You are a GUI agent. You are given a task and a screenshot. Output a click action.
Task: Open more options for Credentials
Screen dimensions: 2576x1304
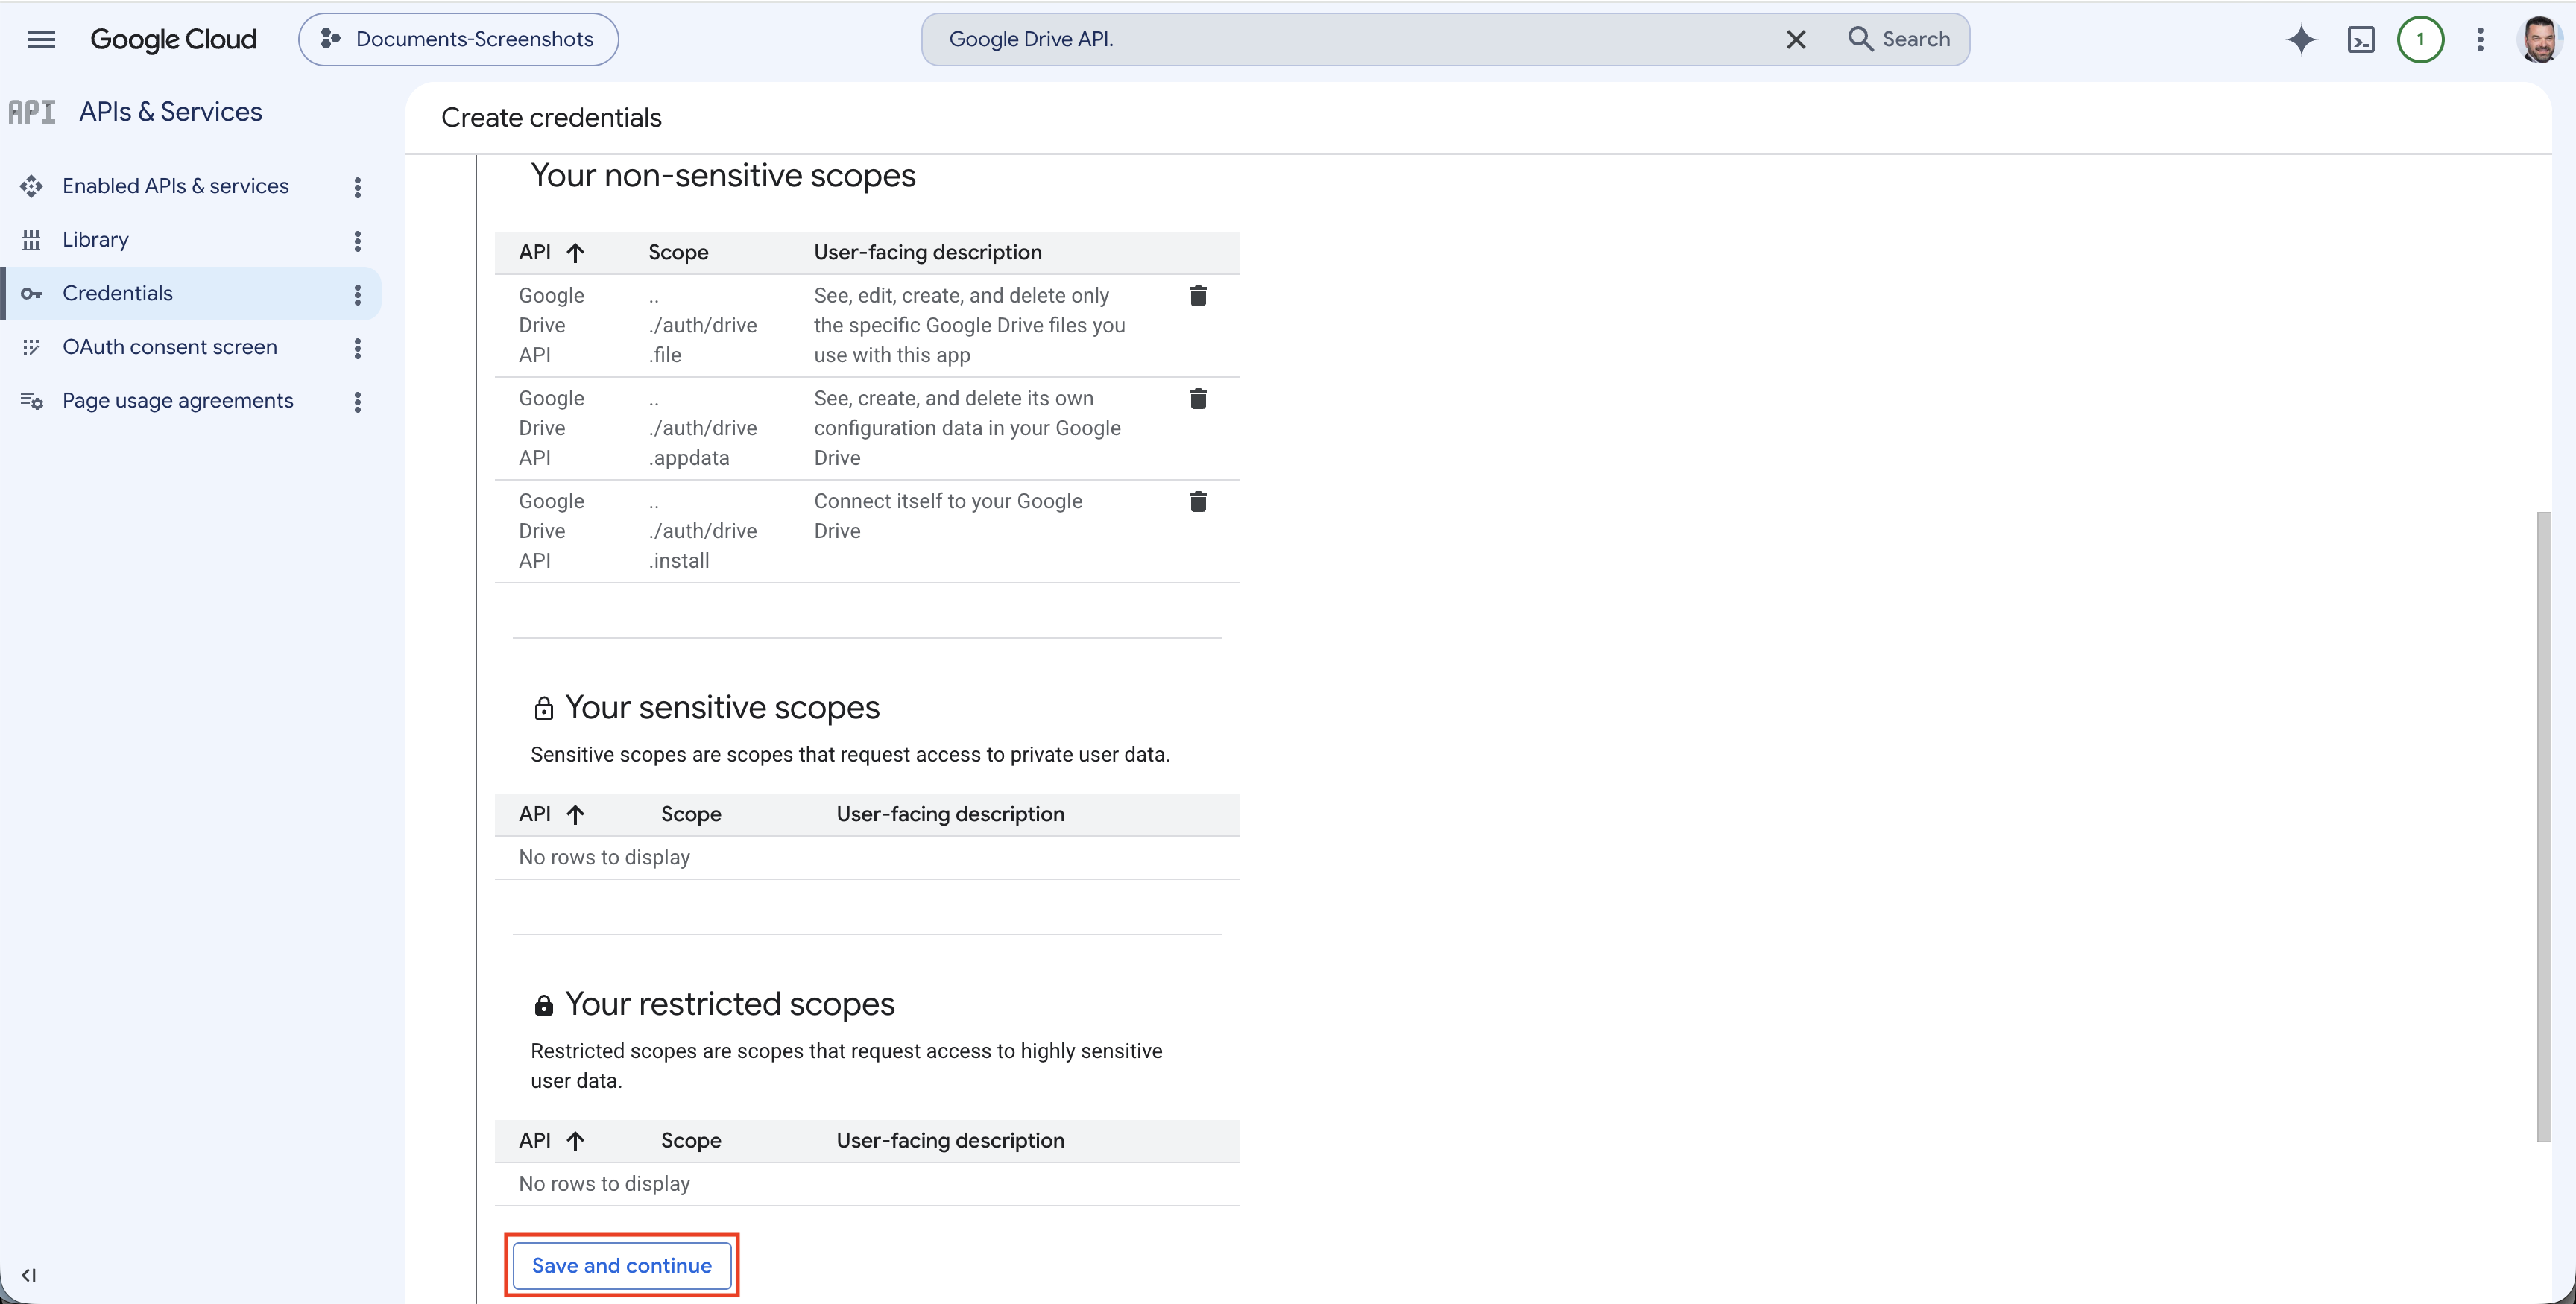pos(357,294)
